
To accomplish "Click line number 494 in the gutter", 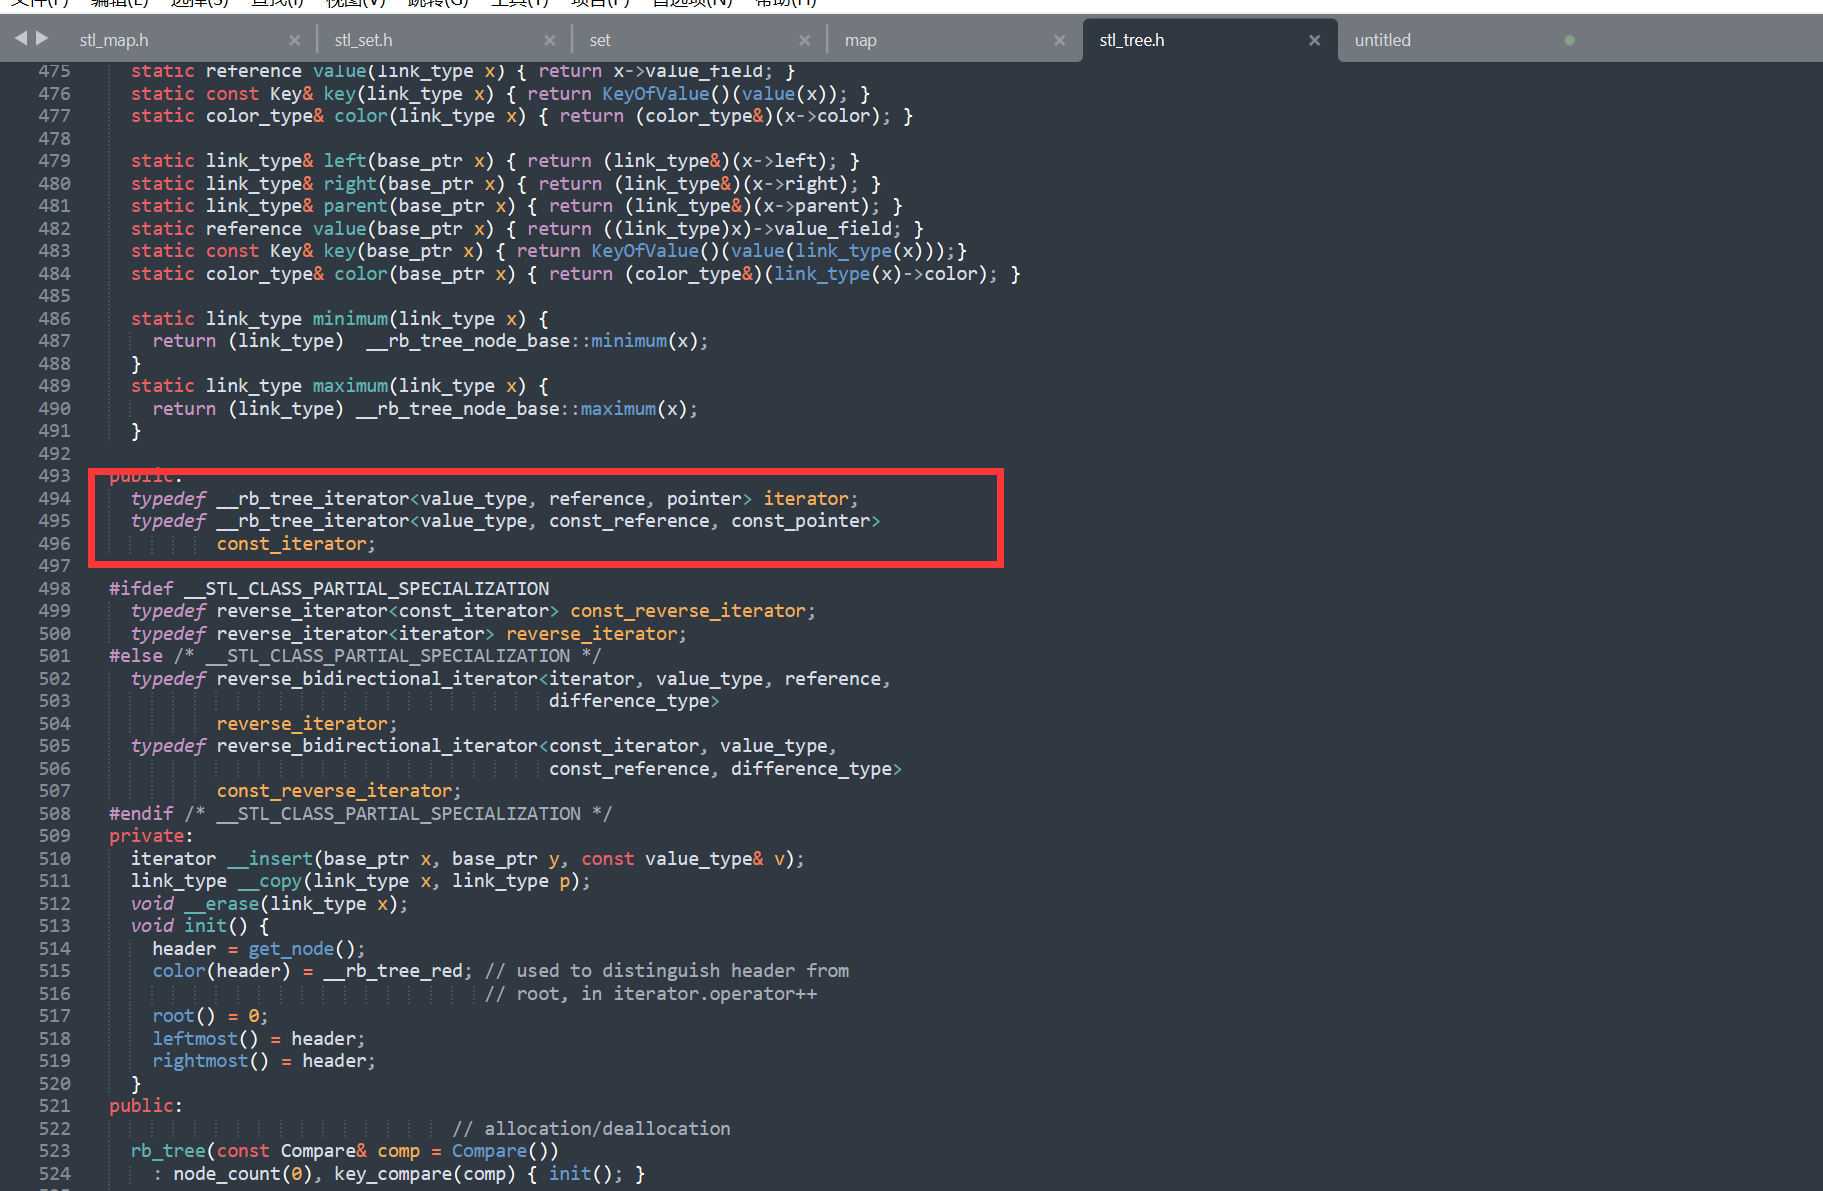I will [x=54, y=499].
